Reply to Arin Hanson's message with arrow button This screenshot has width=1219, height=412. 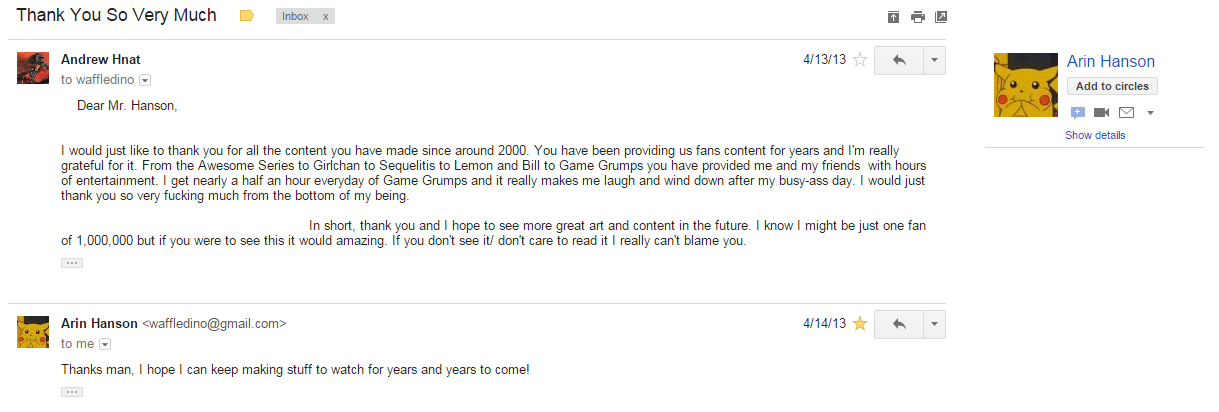click(899, 325)
